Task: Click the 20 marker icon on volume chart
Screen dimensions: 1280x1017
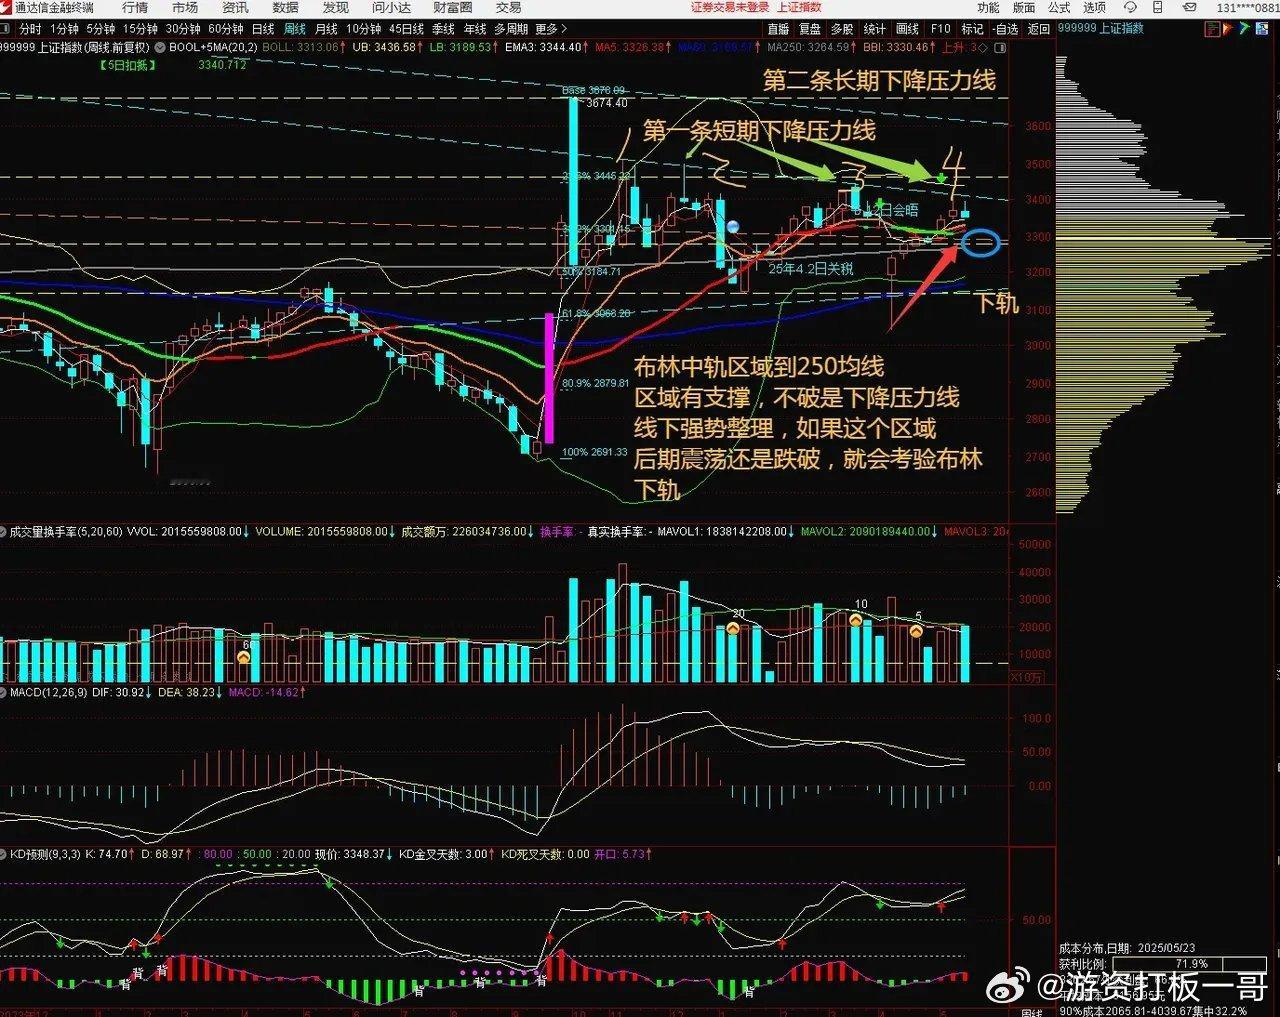Action: pyautogui.click(x=733, y=627)
